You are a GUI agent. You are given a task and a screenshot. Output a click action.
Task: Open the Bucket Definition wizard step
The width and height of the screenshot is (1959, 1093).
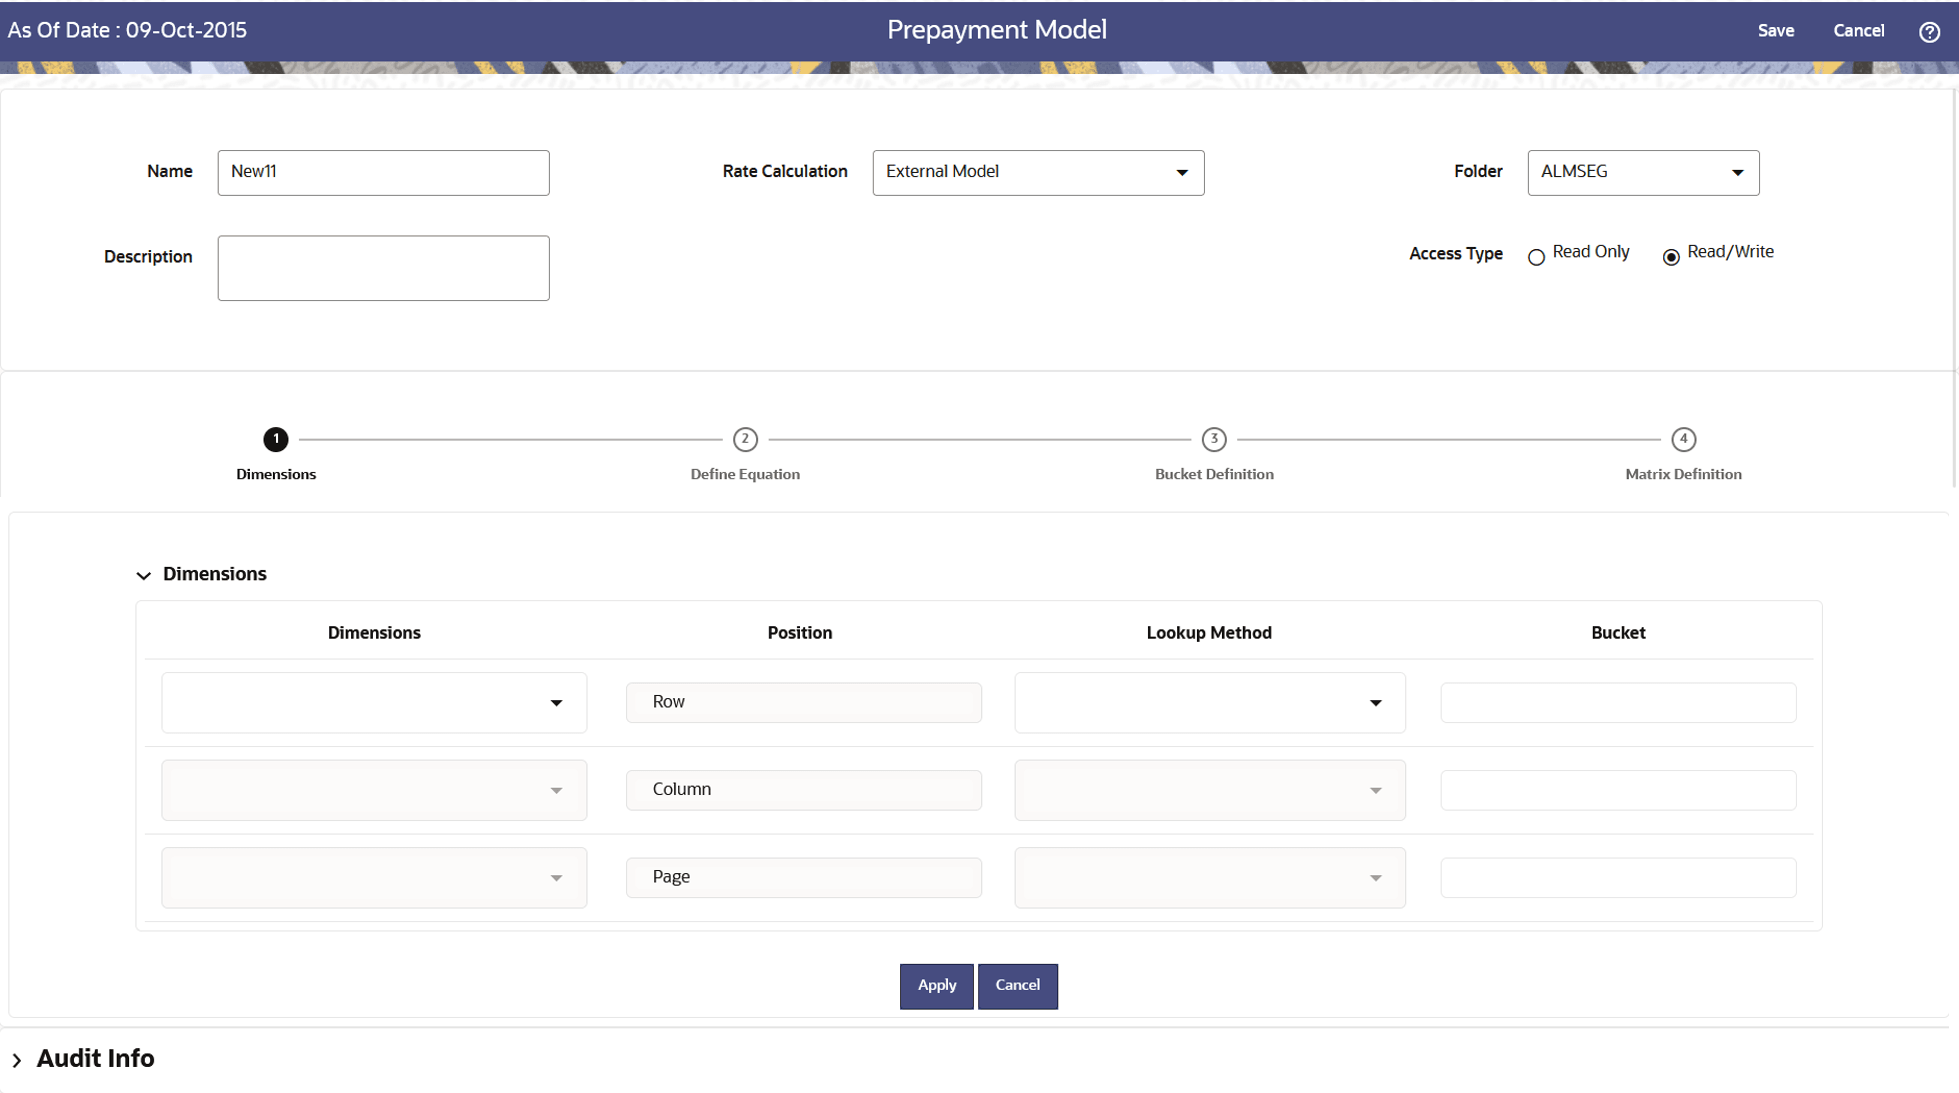1214,439
